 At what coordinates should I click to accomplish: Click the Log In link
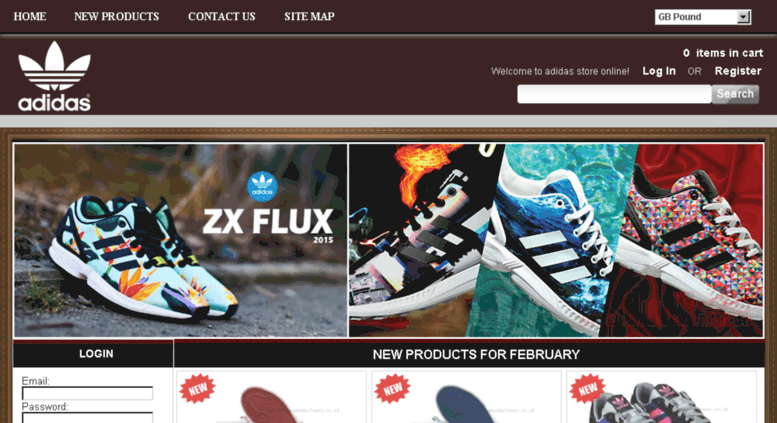coord(659,71)
